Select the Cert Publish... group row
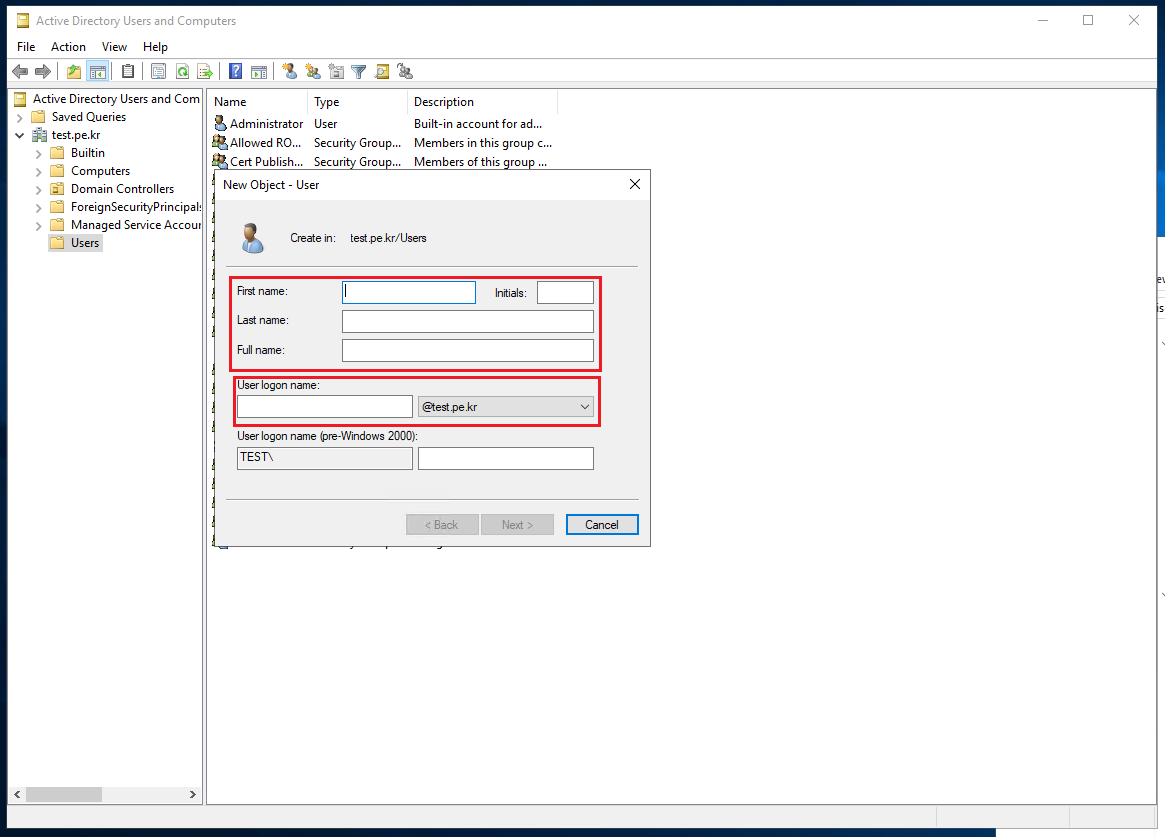 tap(383, 162)
